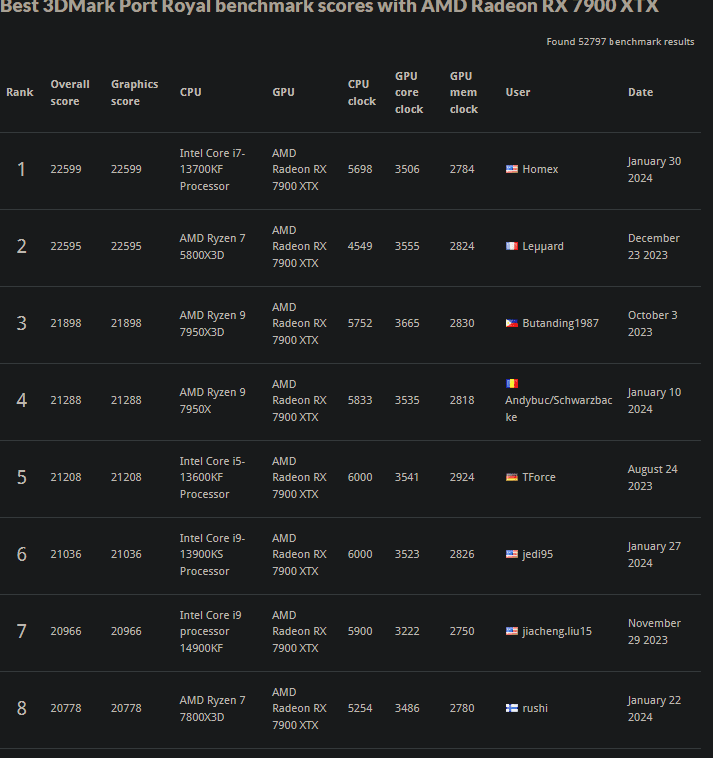This screenshot has height=758, width=713.
Task: Click the Romanian flag above Andybuc/Schwarzbacke
Action: pyautogui.click(x=511, y=383)
